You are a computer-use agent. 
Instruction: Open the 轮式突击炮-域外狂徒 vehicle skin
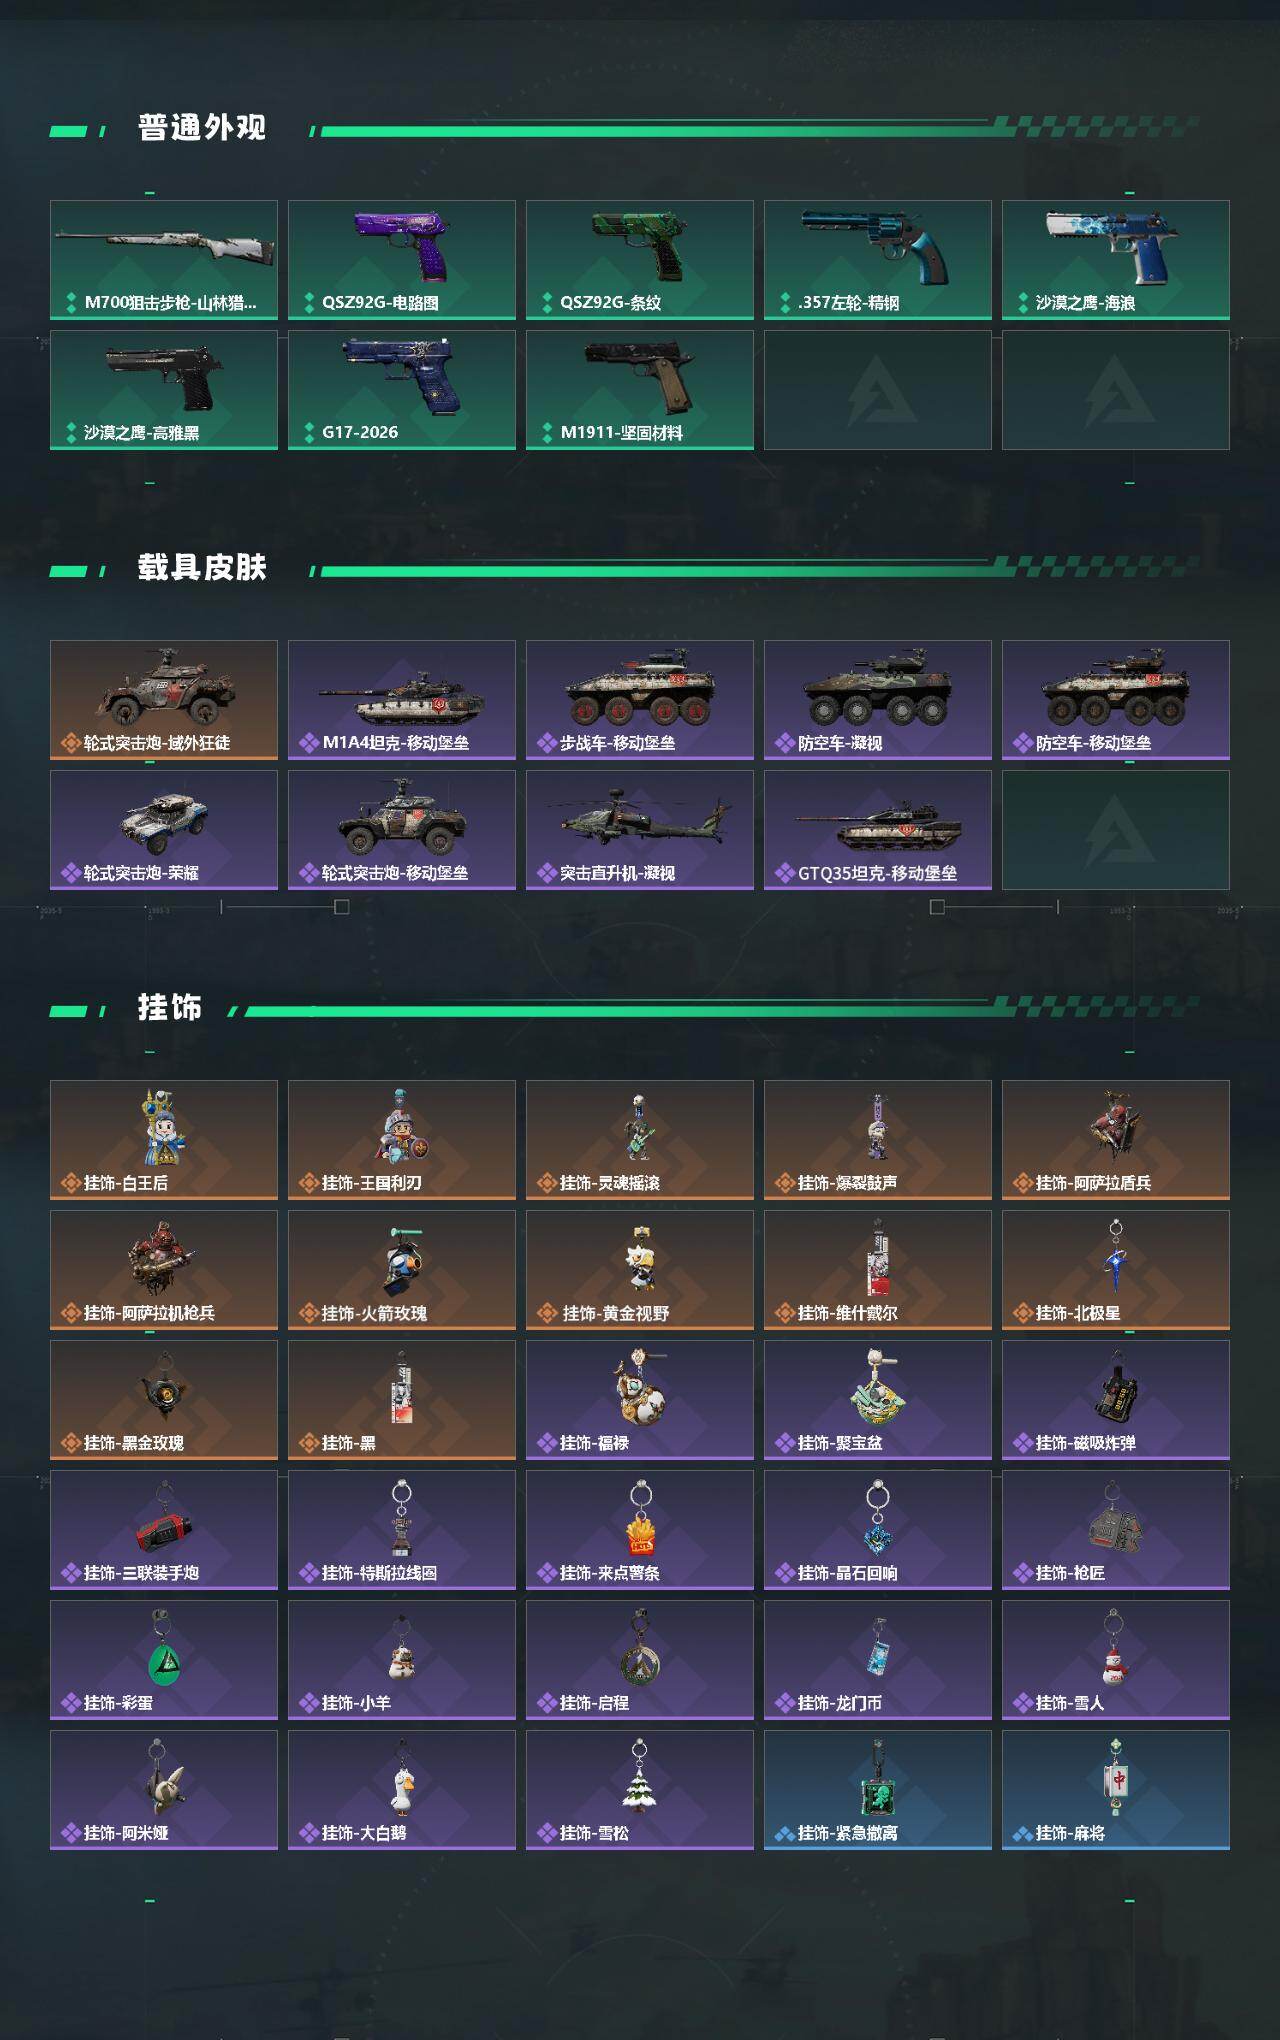click(x=164, y=700)
